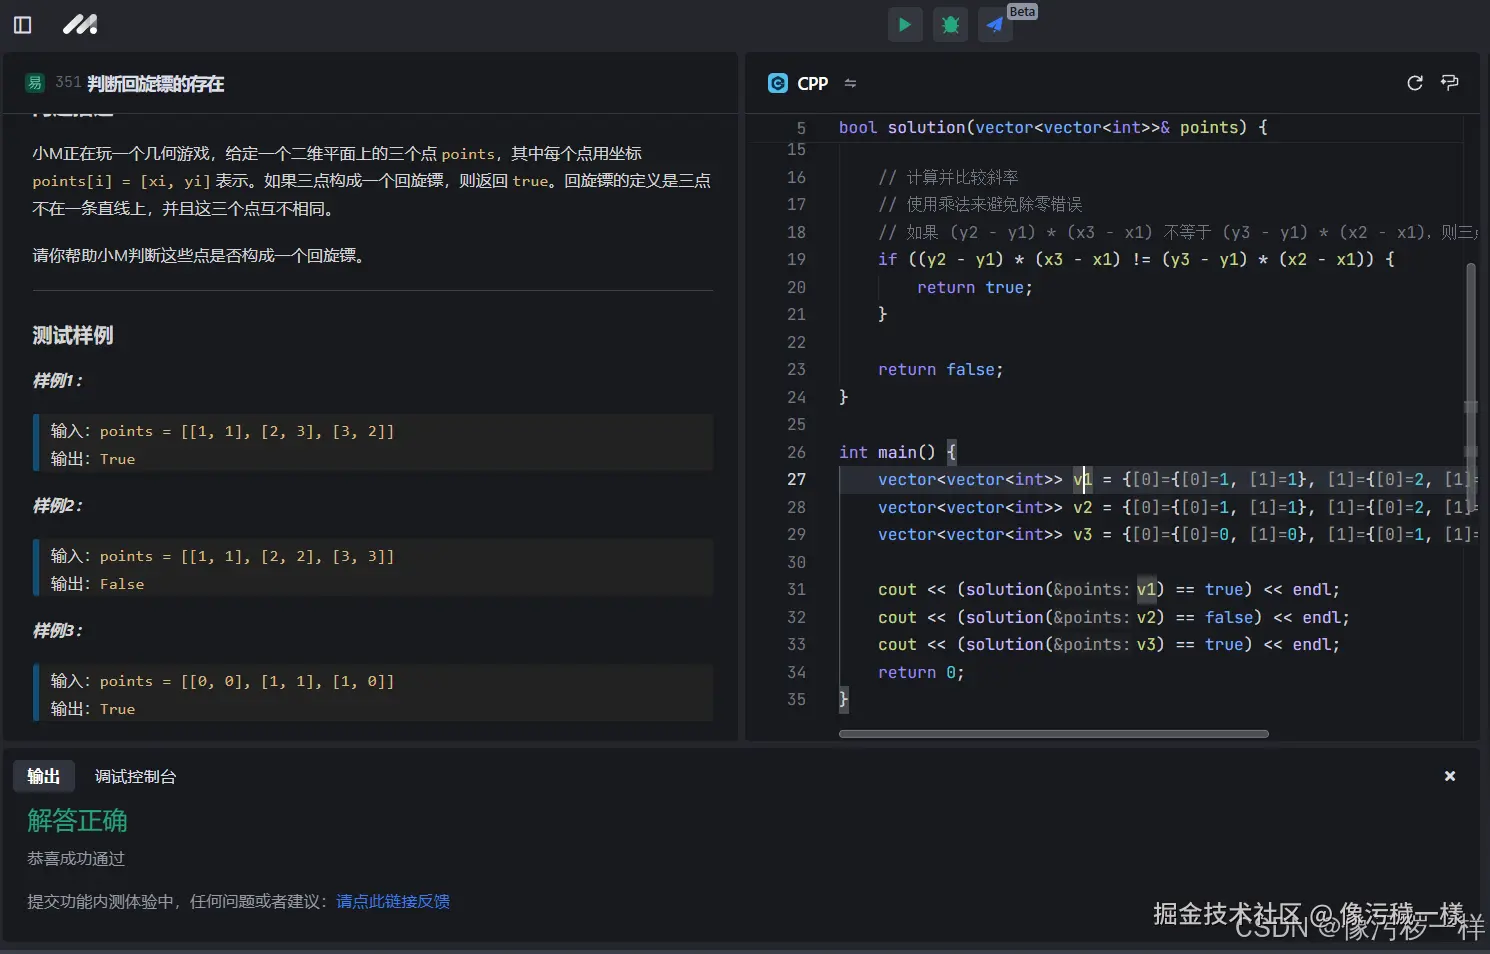Start debugging with the bug icon
Image resolution: width=1490 pixels, height=954 pixels.
coord(950,25)
